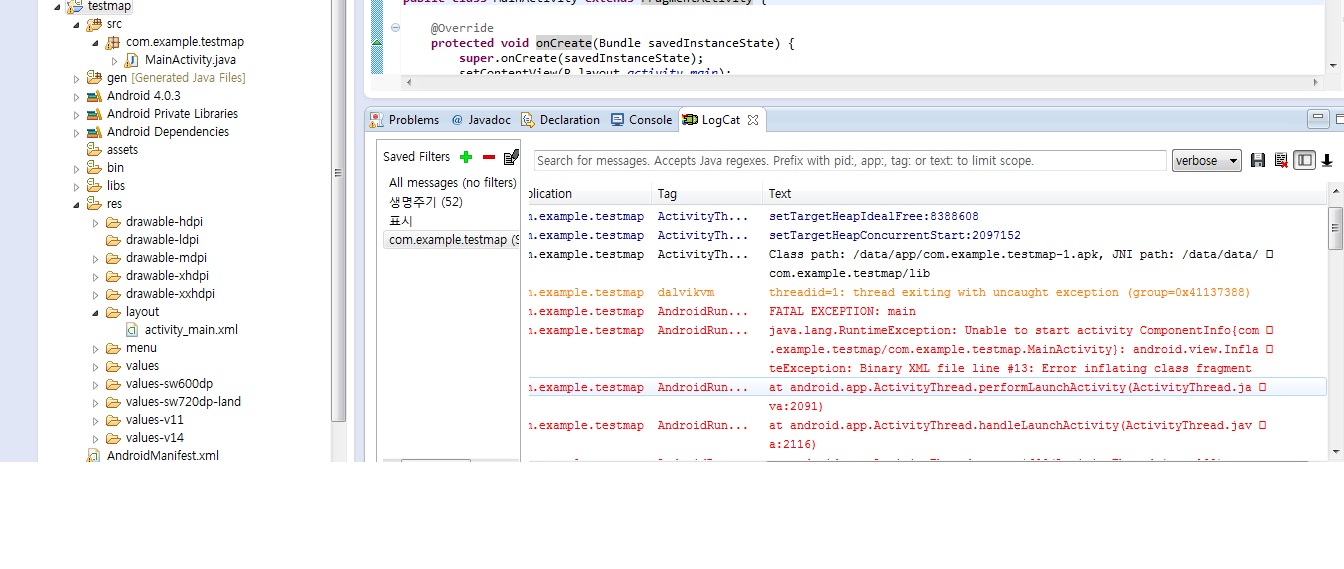Switch to the Javadoc tab
Viewport: 1344px width, 569px height.
(x=483, y=120)
